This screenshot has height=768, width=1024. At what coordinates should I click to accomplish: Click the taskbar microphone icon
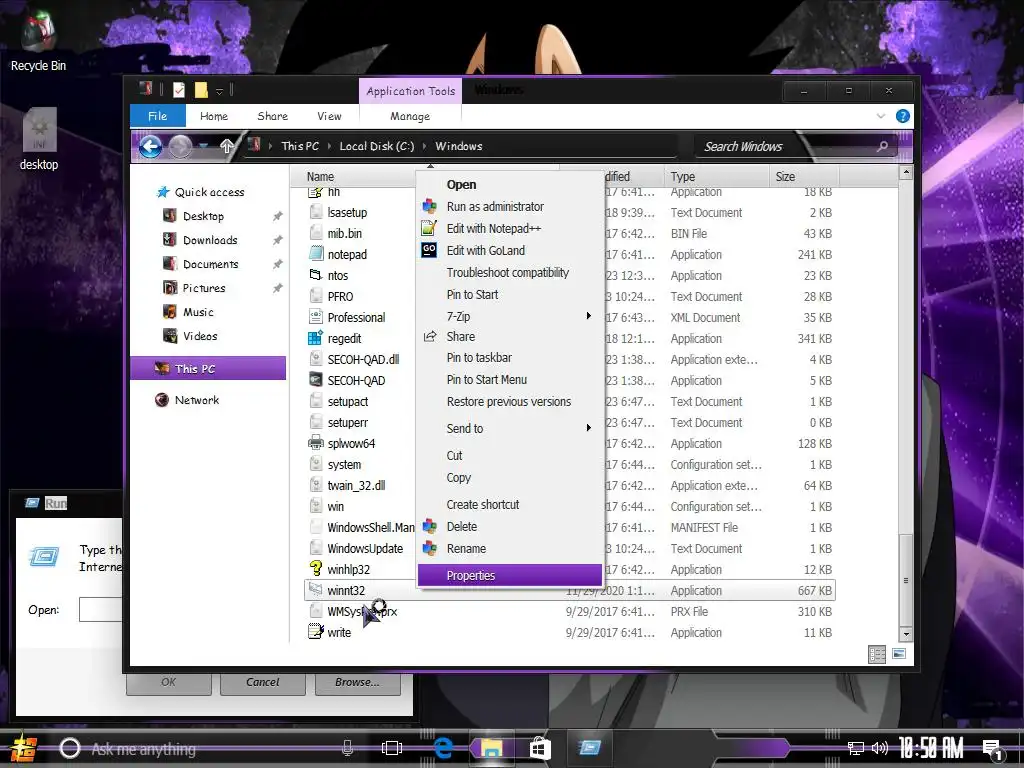(x=347, y=748)
